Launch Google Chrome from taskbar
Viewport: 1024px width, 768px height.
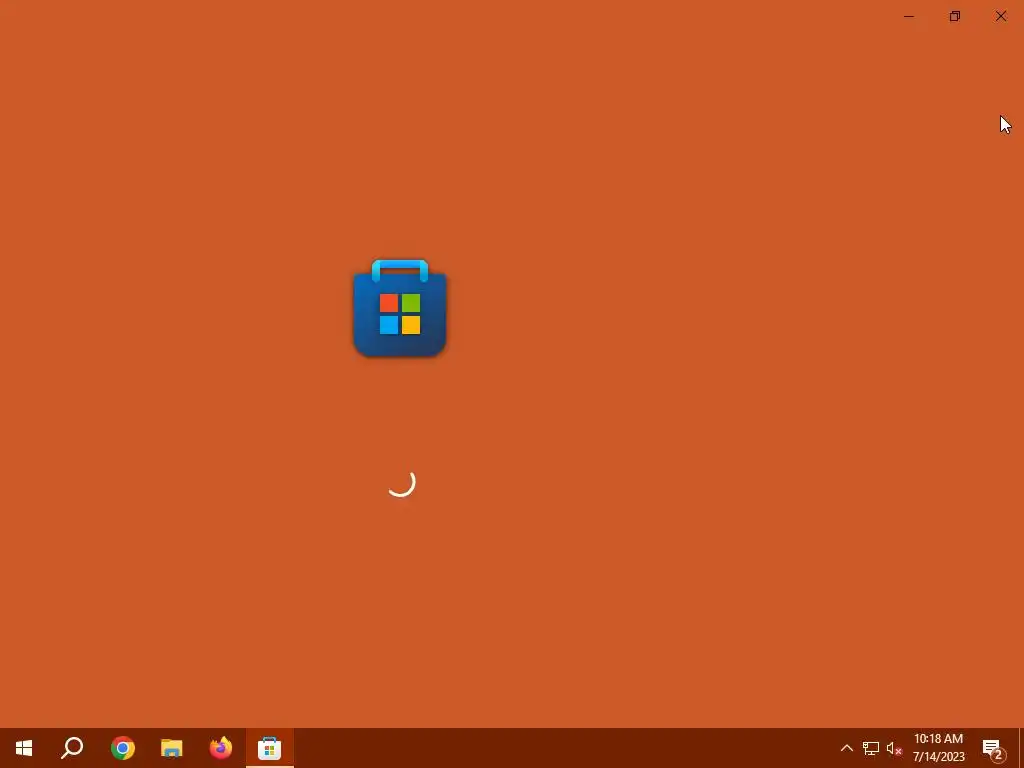[x=123, y=748]
